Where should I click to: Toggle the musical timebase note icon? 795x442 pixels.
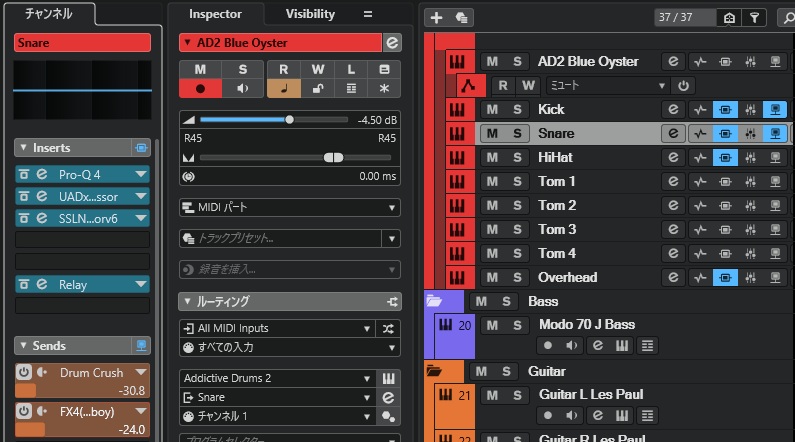click(x=283, y=89)
